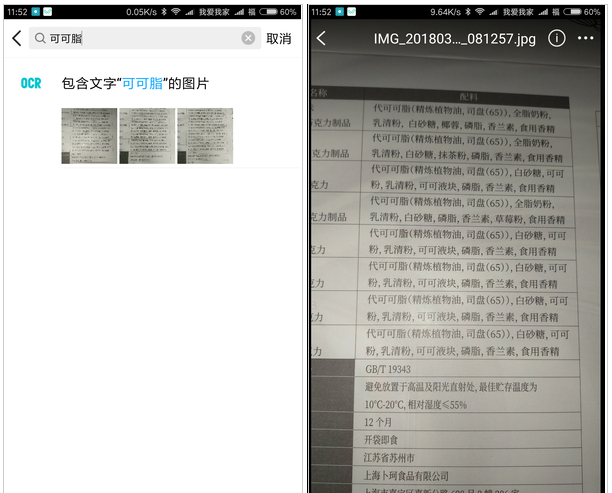This screenshot has width=612, height=493.
Task: Tap the heading 包含文字可可脂的图片
Action: [135, 84]
